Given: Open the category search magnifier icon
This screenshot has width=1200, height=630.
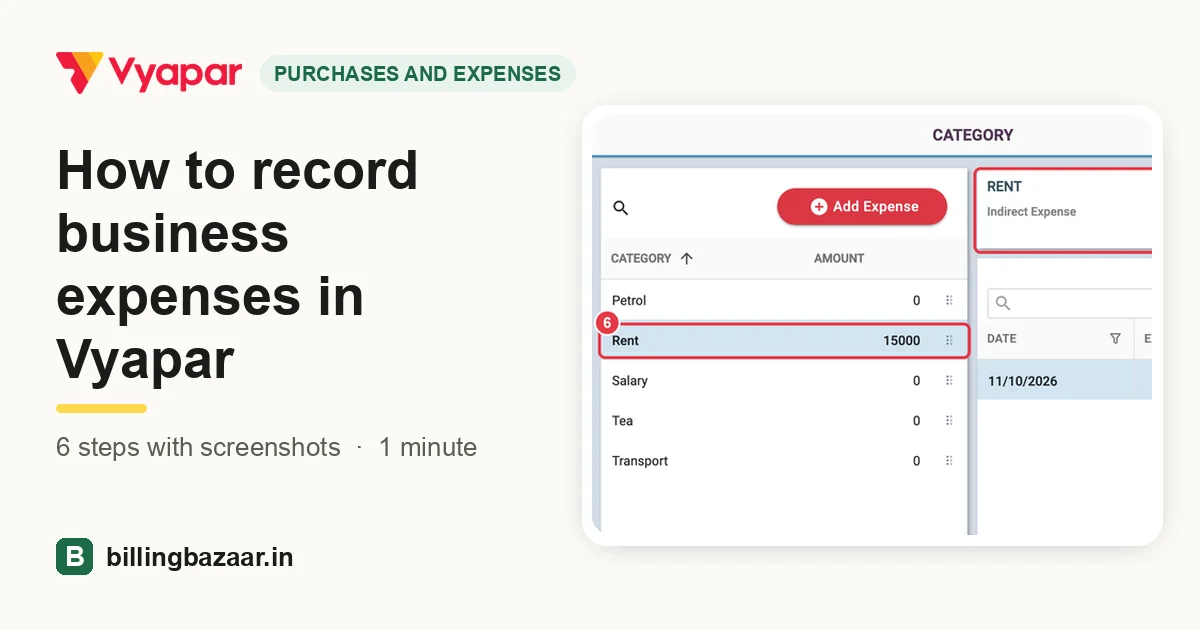Looking at the screenshot, I should [x=620, y=208].
